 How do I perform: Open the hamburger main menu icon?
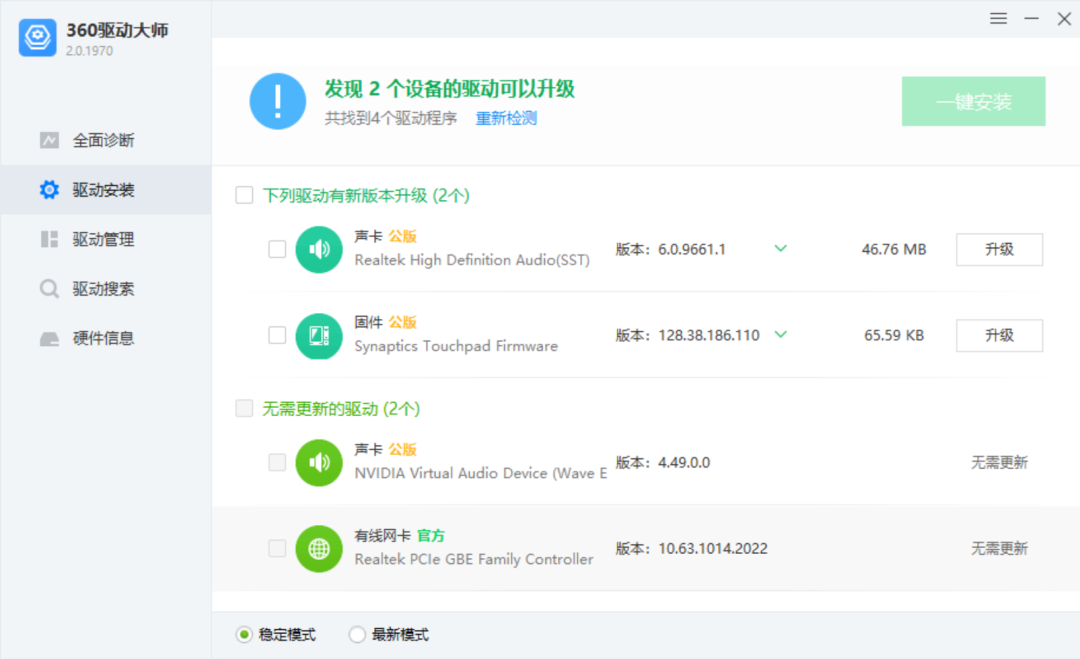tap(998, 19)
